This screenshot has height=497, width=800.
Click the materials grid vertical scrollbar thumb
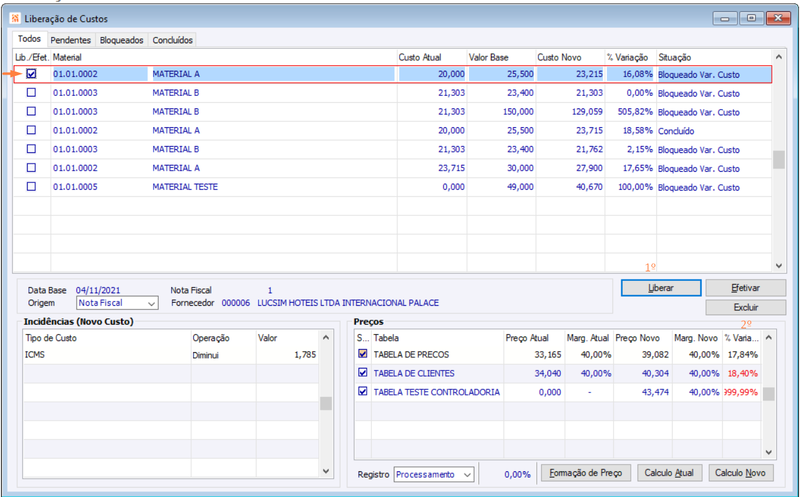[x=779, y=159]
